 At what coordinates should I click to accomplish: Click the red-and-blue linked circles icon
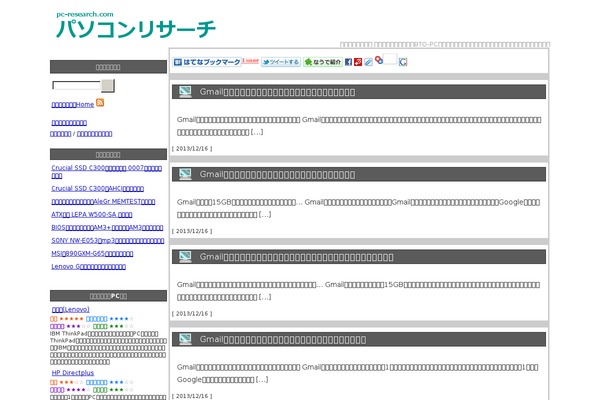pyautogui.click(x=378, y=60)
